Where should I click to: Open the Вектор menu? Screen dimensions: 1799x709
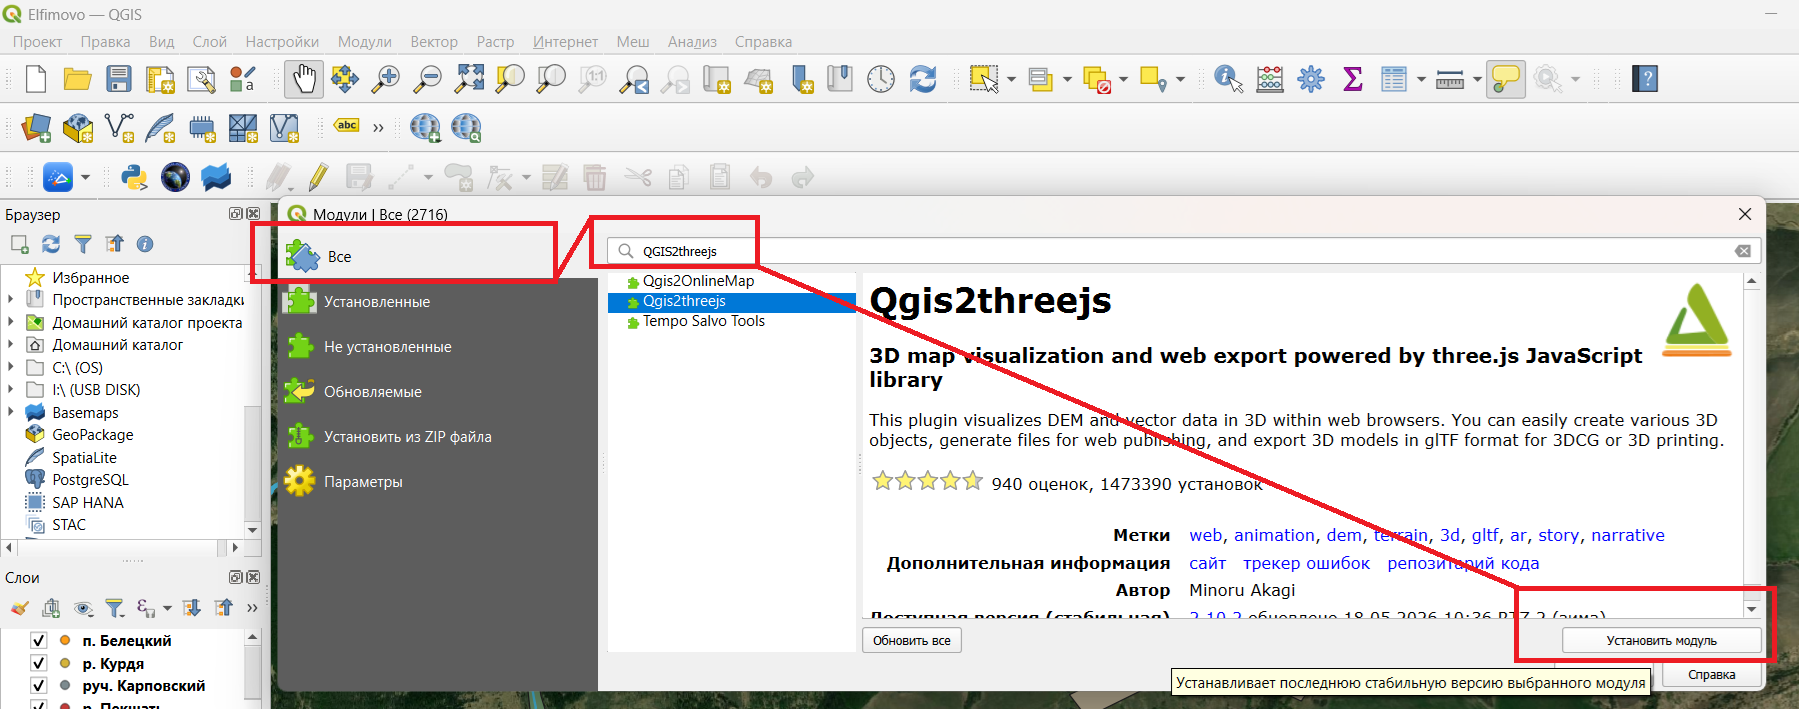pyautogui.click(x=434, y=41)
